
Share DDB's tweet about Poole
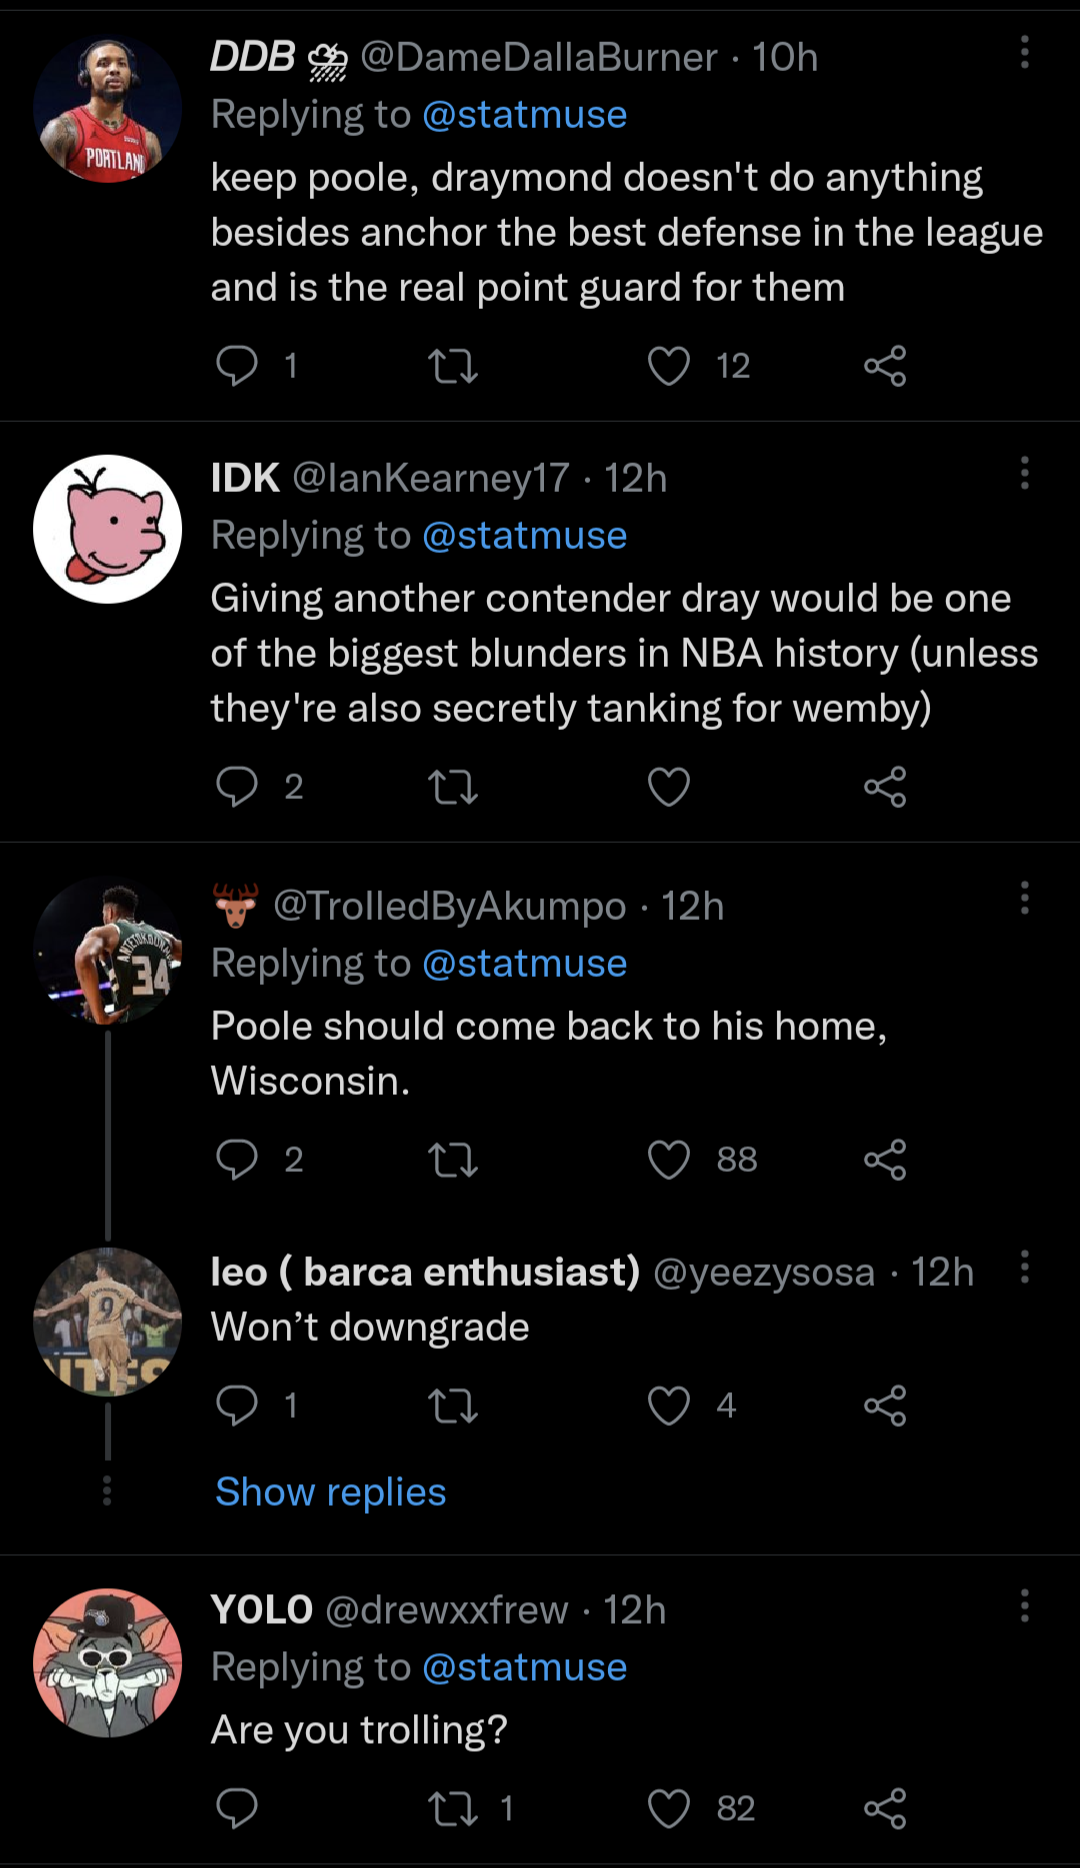[x=885, y=366]
